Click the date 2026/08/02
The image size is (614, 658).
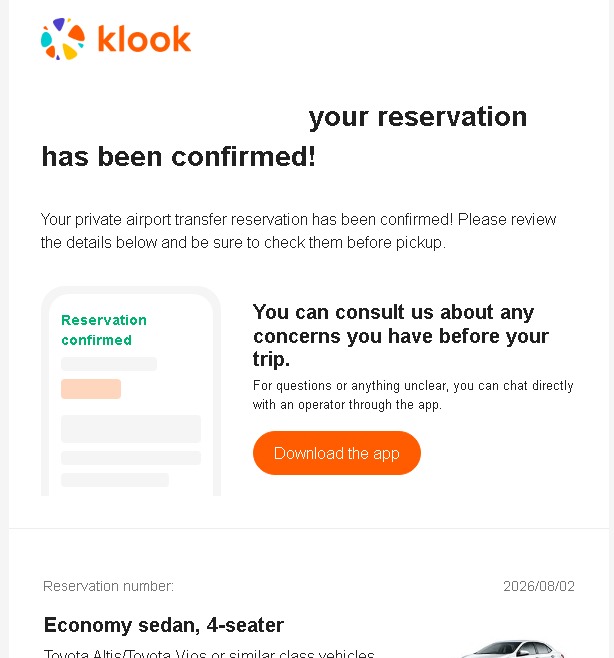539,586
